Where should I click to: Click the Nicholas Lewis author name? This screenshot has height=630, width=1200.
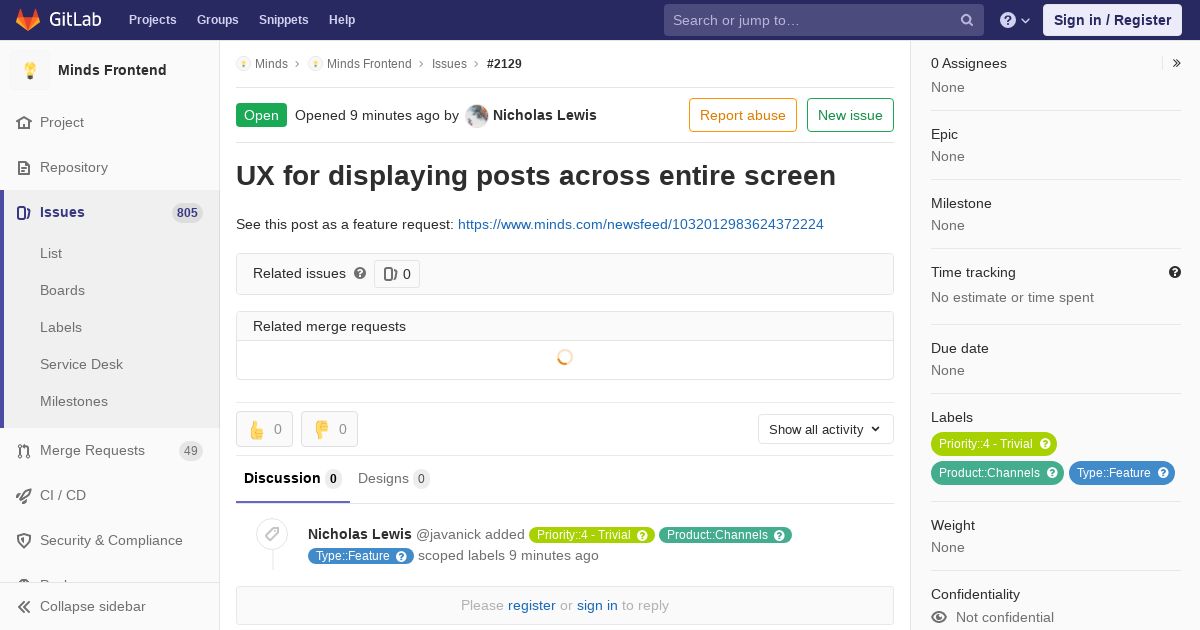tap(545, 115)
